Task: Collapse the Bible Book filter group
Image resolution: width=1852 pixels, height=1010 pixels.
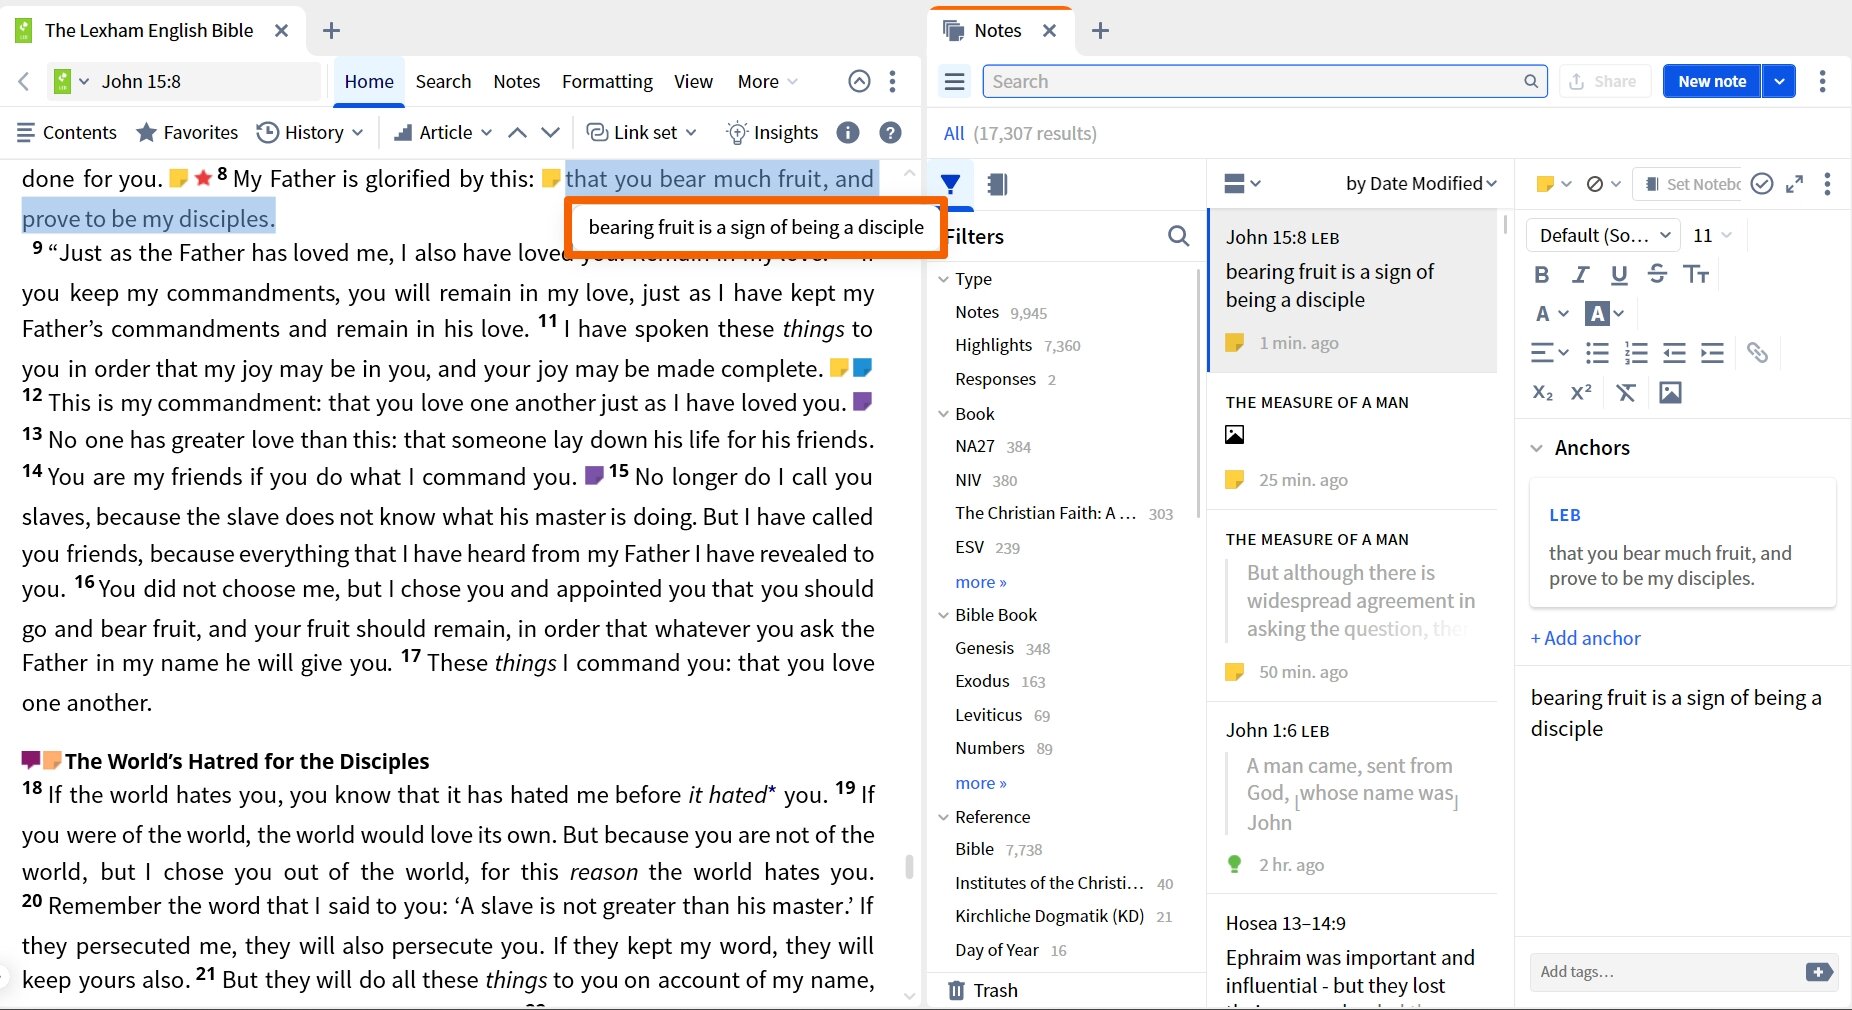Action: tap(943, 615)
